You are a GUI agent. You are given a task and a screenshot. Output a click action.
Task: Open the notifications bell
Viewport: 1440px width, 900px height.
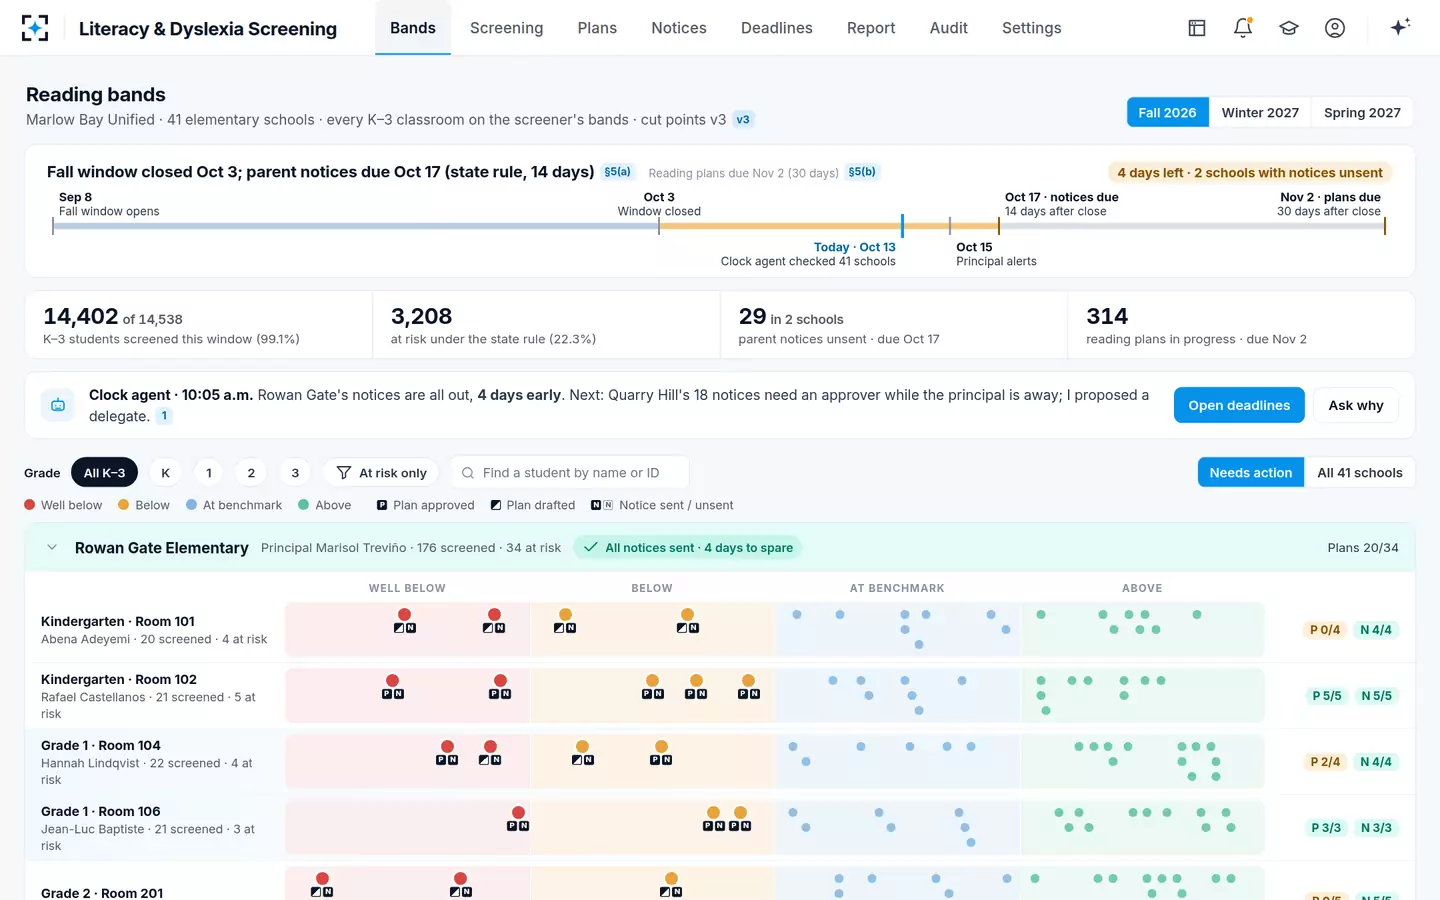[x=1243, y=28]
